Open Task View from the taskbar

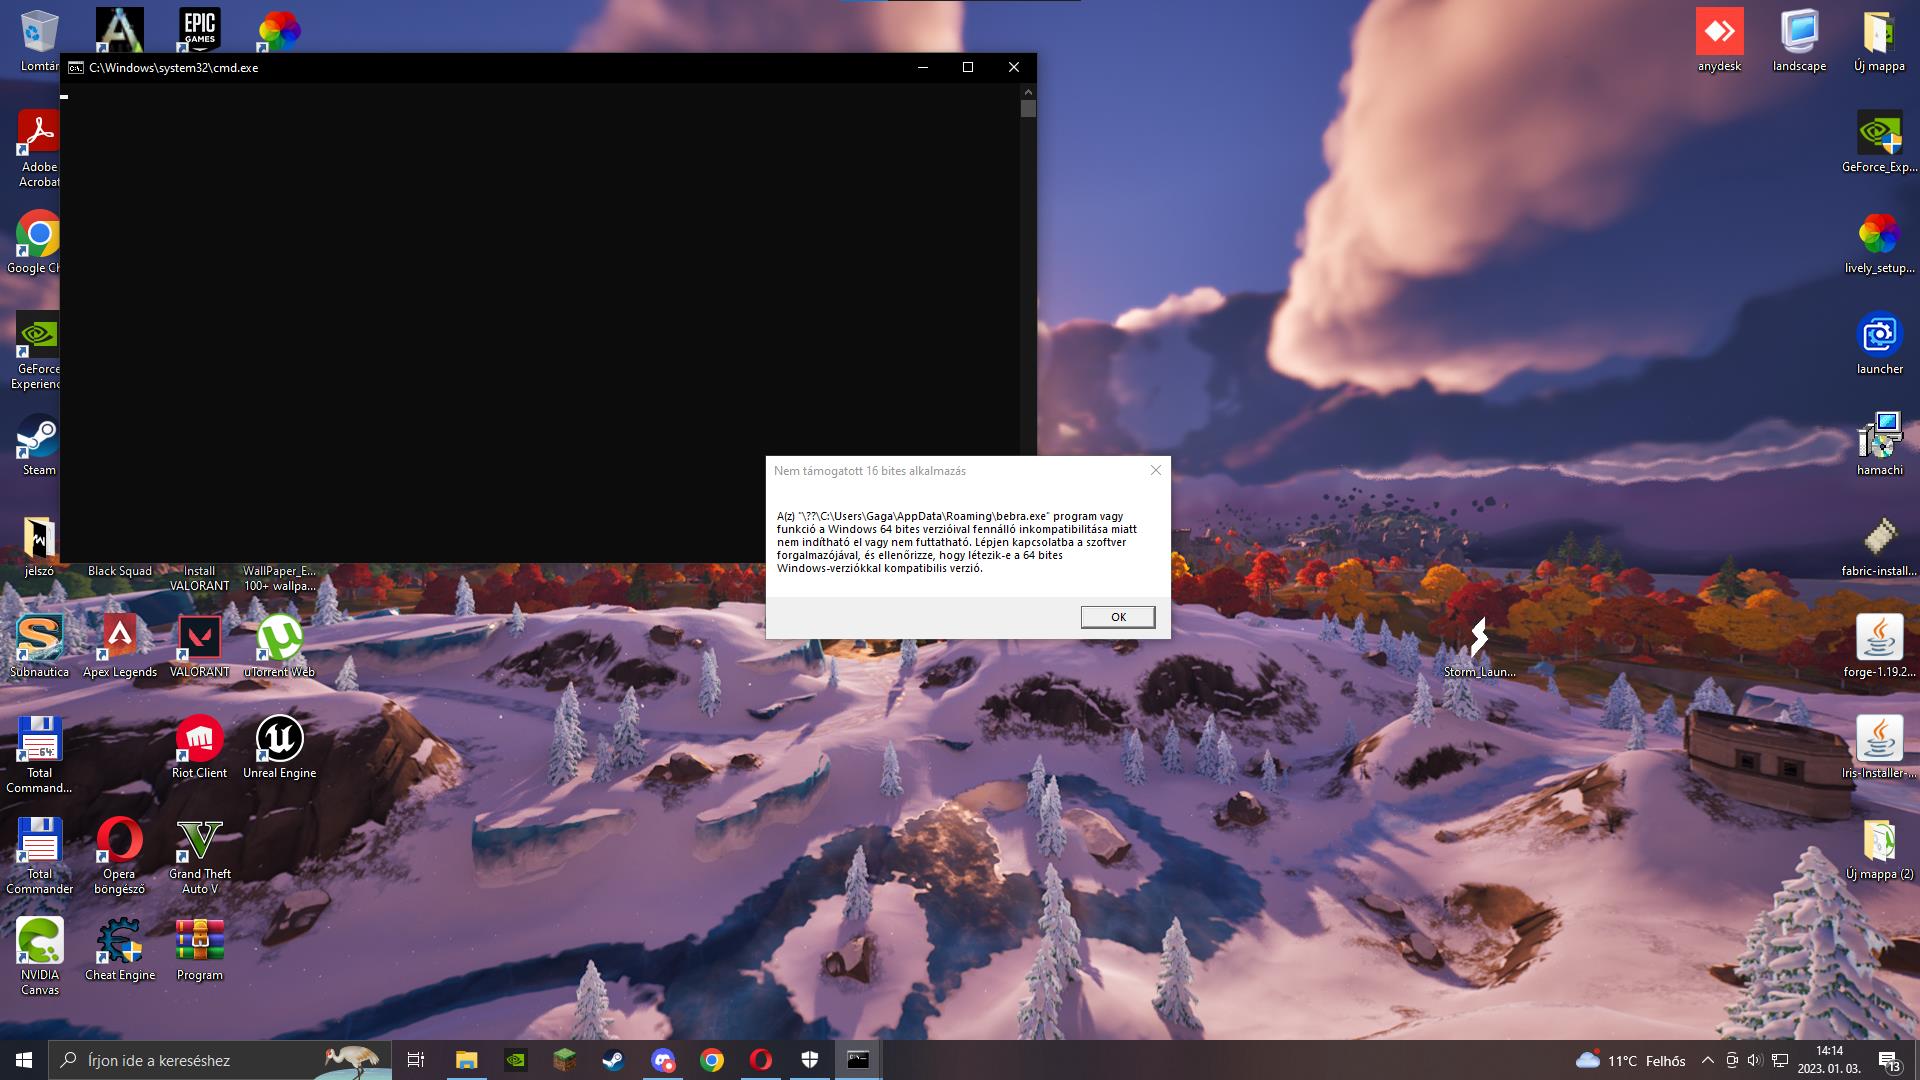416,1060
